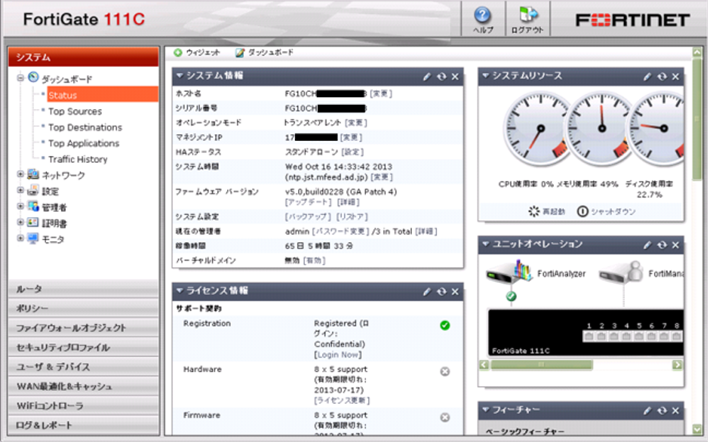Expand the 管理者 tree node
This screenshot has height=442, width=708.
pos(20,206)
